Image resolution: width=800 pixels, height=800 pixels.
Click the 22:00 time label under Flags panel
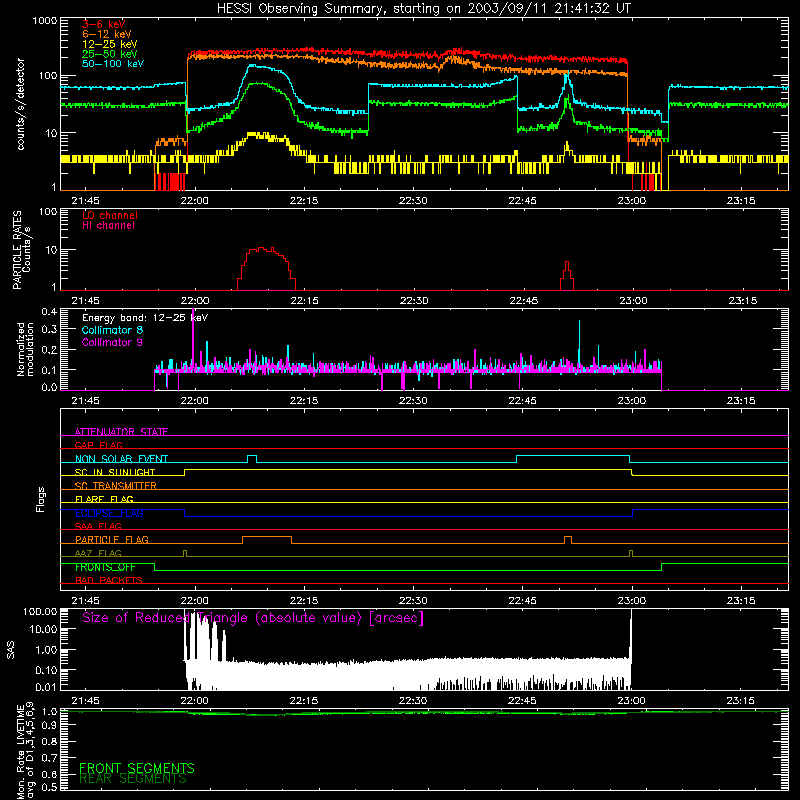[194, 601]
